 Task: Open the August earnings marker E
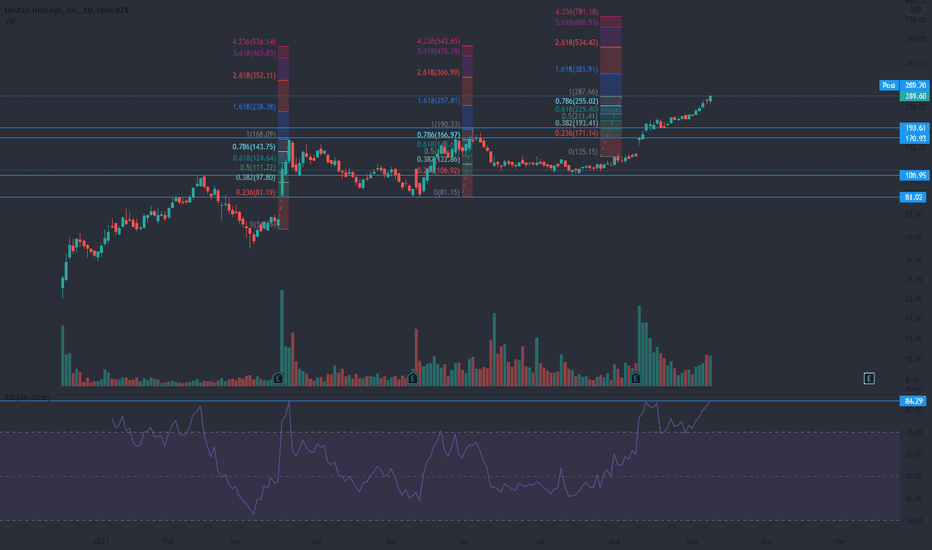[x=635, y=378]
